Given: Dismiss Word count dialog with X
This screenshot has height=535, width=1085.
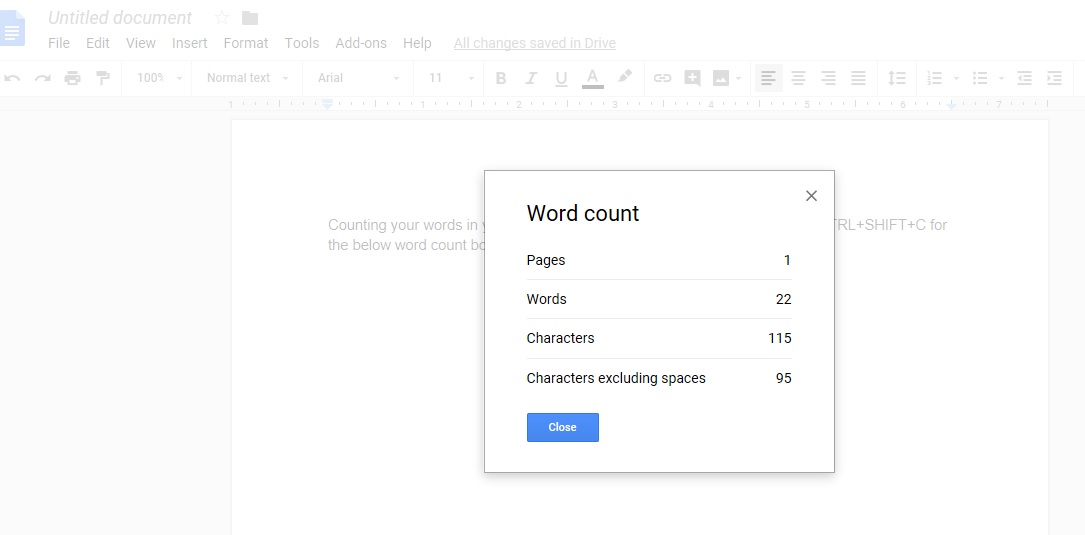Looking at the screenshot, I should tap(812, 196).
